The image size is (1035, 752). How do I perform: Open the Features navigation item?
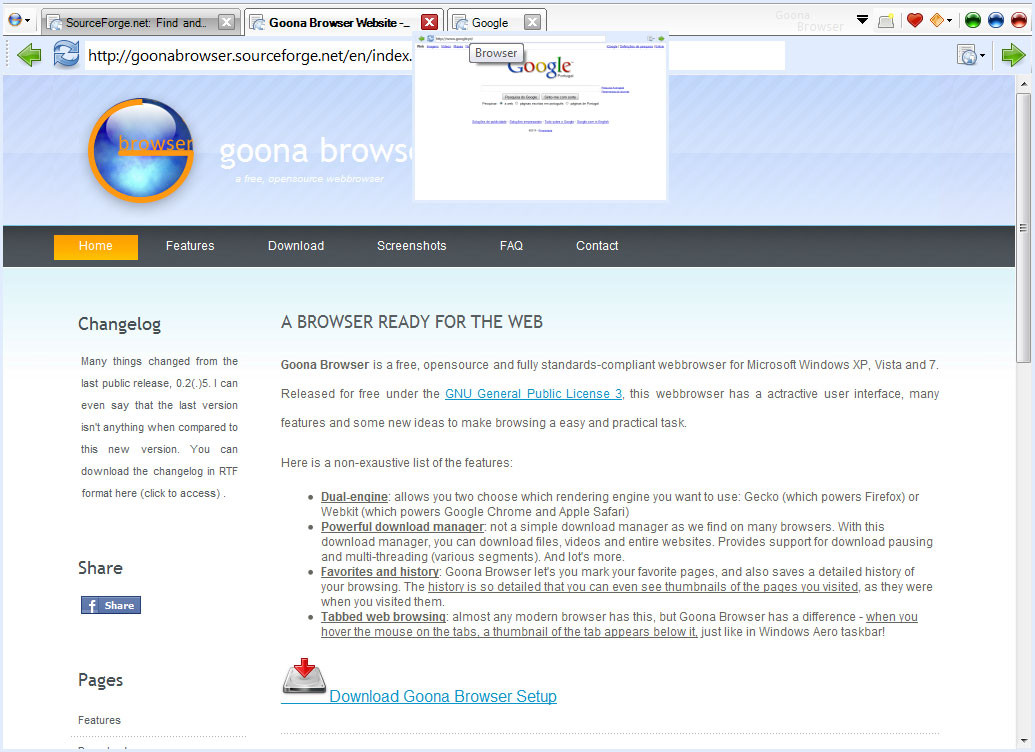click(190, 246)
